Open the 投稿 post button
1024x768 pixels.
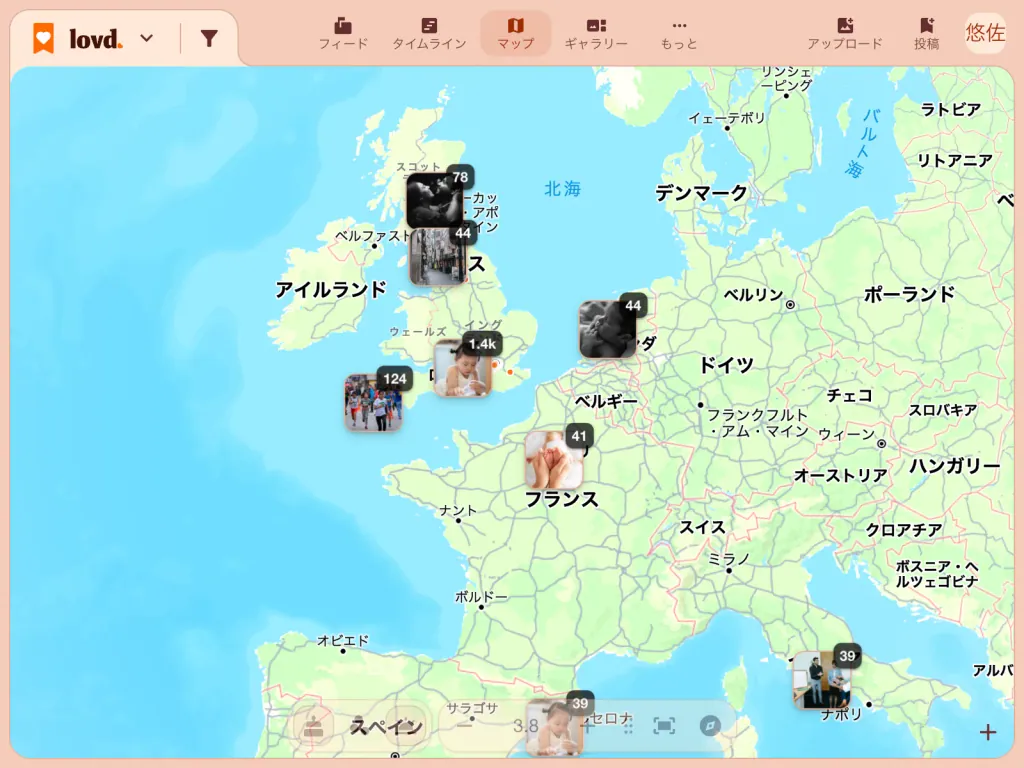(x=926, y=34)
